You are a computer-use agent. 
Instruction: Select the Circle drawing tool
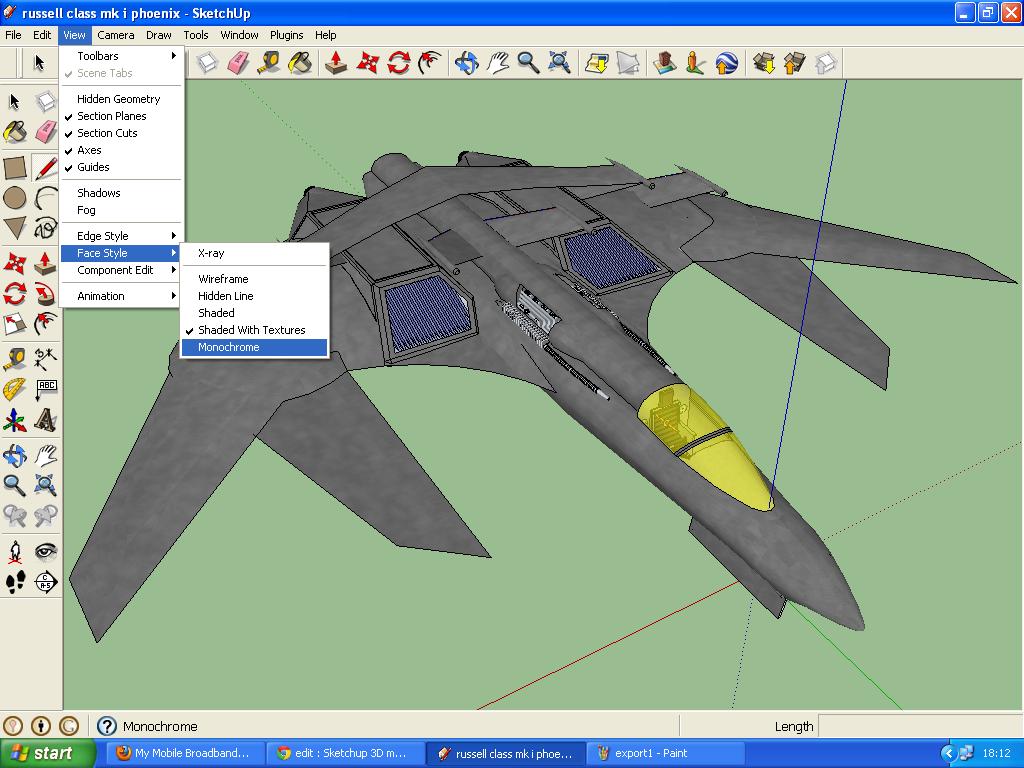coord(14,197)
